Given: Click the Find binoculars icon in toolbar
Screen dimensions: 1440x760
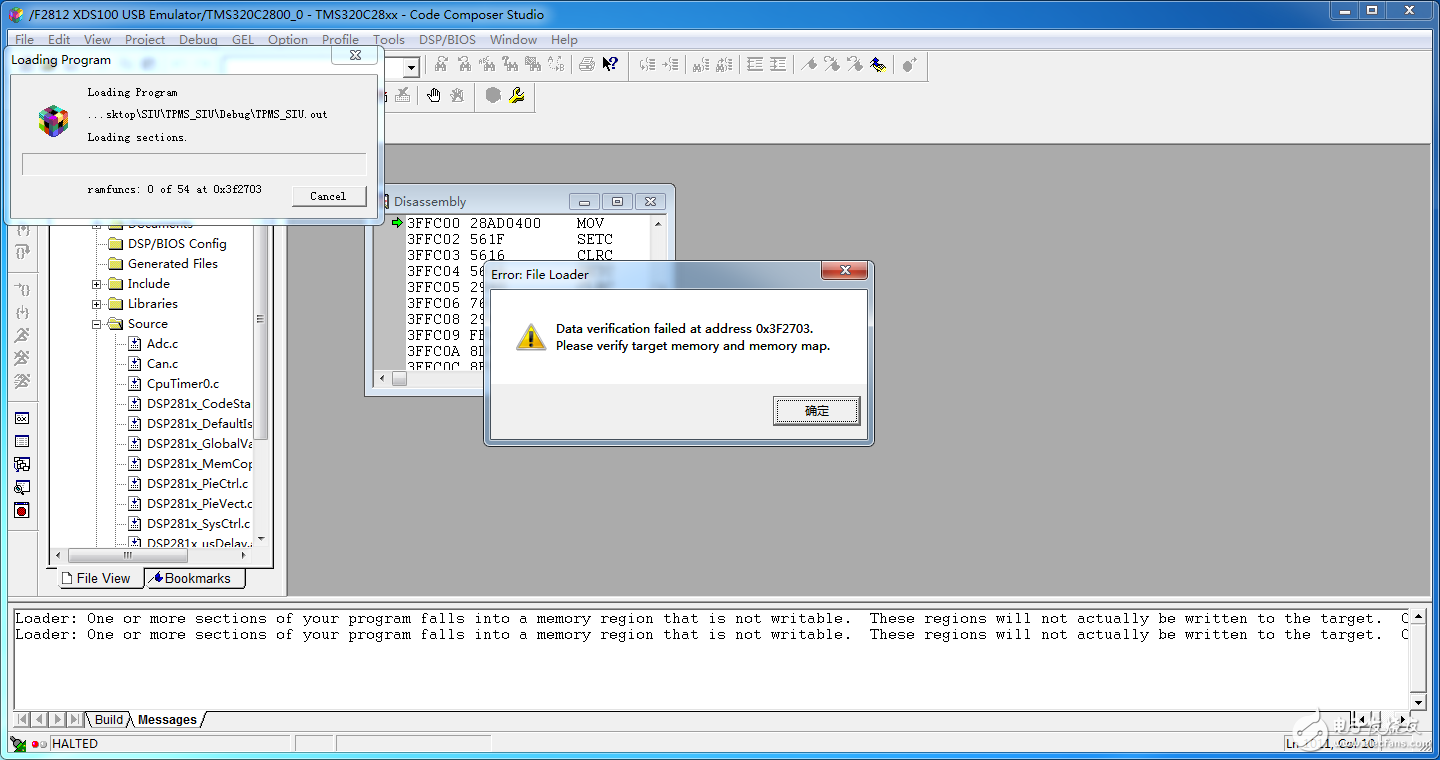Looking at the screenshot, I should tap(440, 64).
